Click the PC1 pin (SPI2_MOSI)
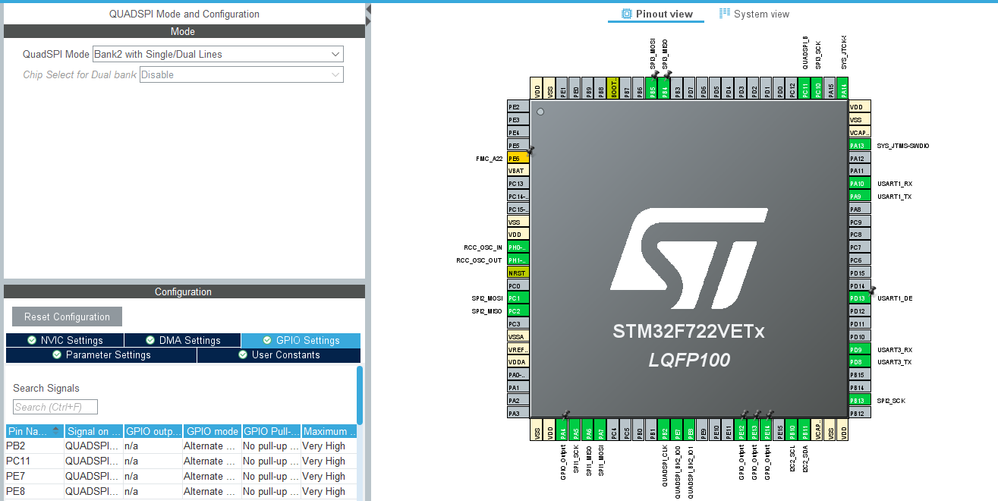This screenshot has height=501, width=998. 518,298
